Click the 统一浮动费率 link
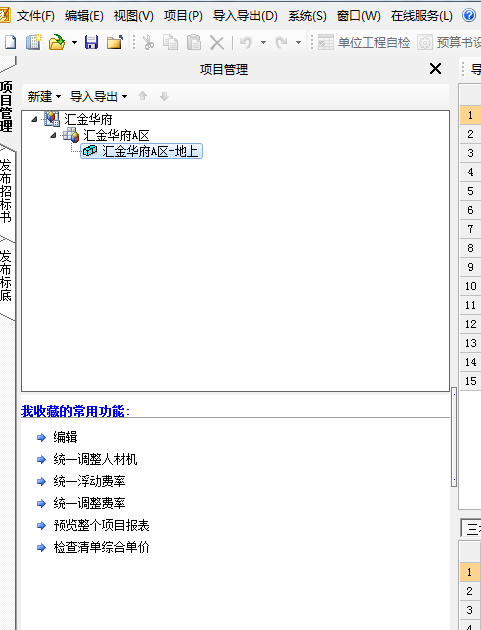Image resolution: width=481 pixels, height=630 pixels. click(x=89, y=481)
